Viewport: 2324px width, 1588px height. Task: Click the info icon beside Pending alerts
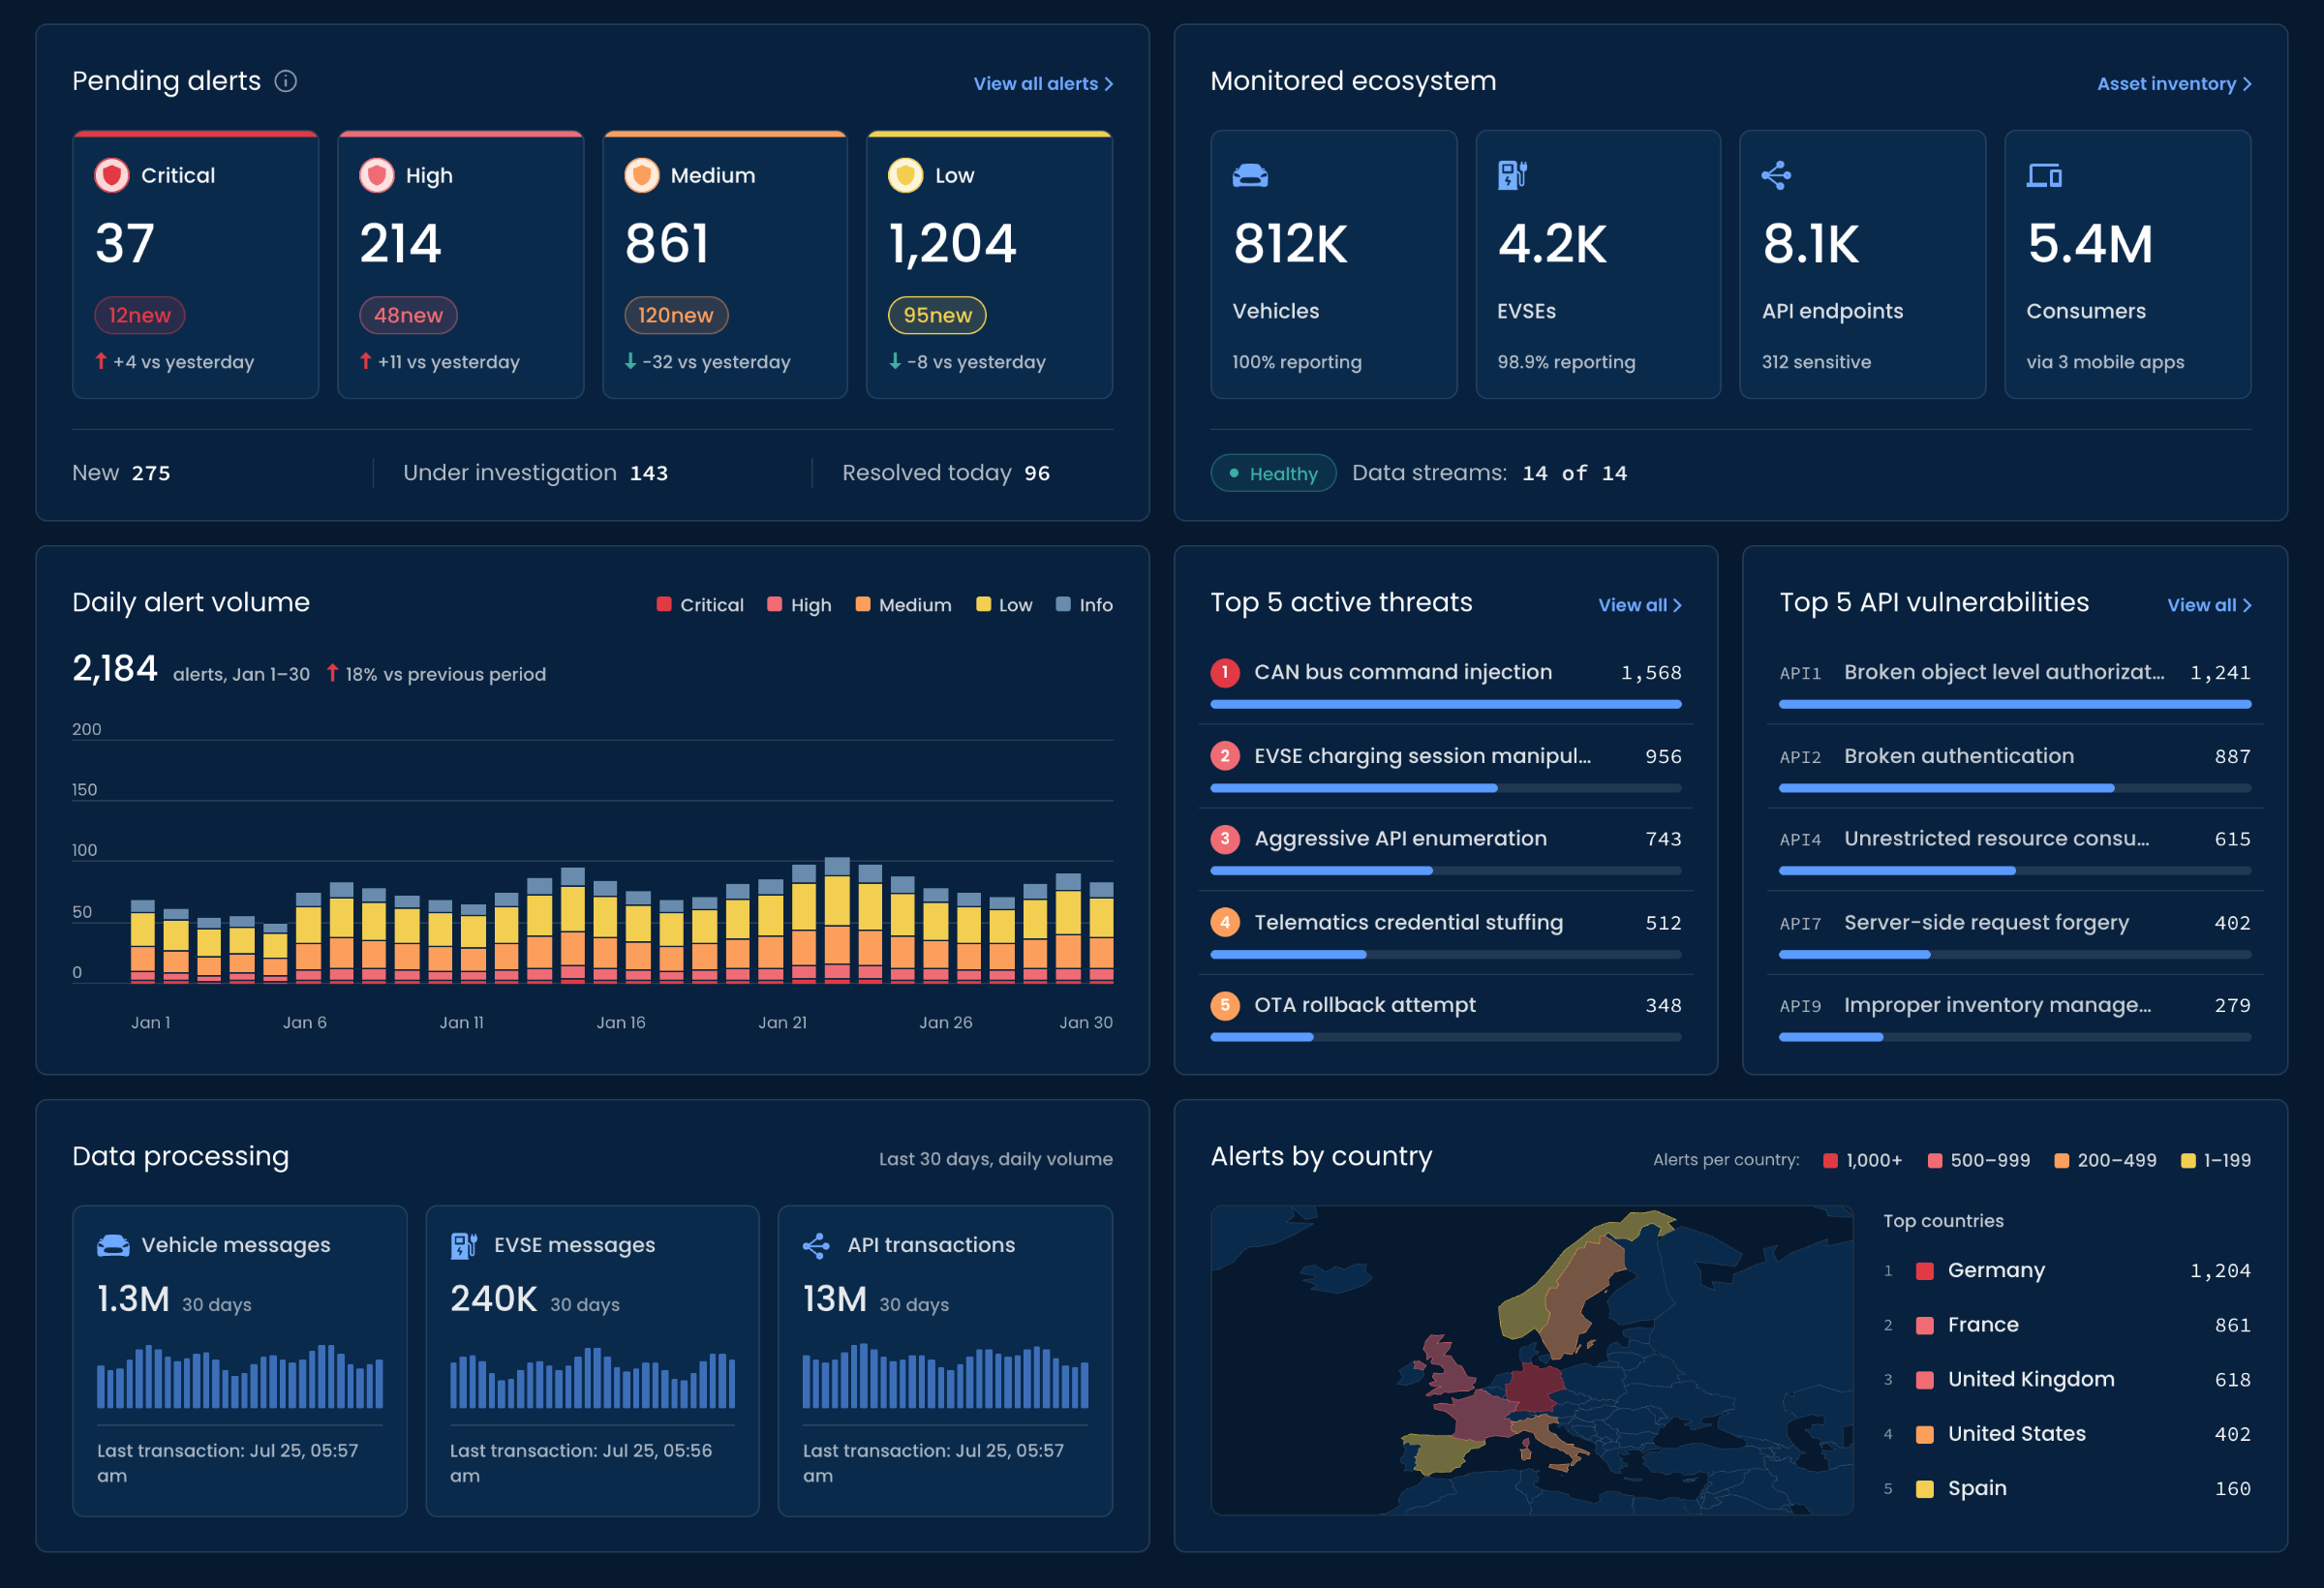click(286, 81)
